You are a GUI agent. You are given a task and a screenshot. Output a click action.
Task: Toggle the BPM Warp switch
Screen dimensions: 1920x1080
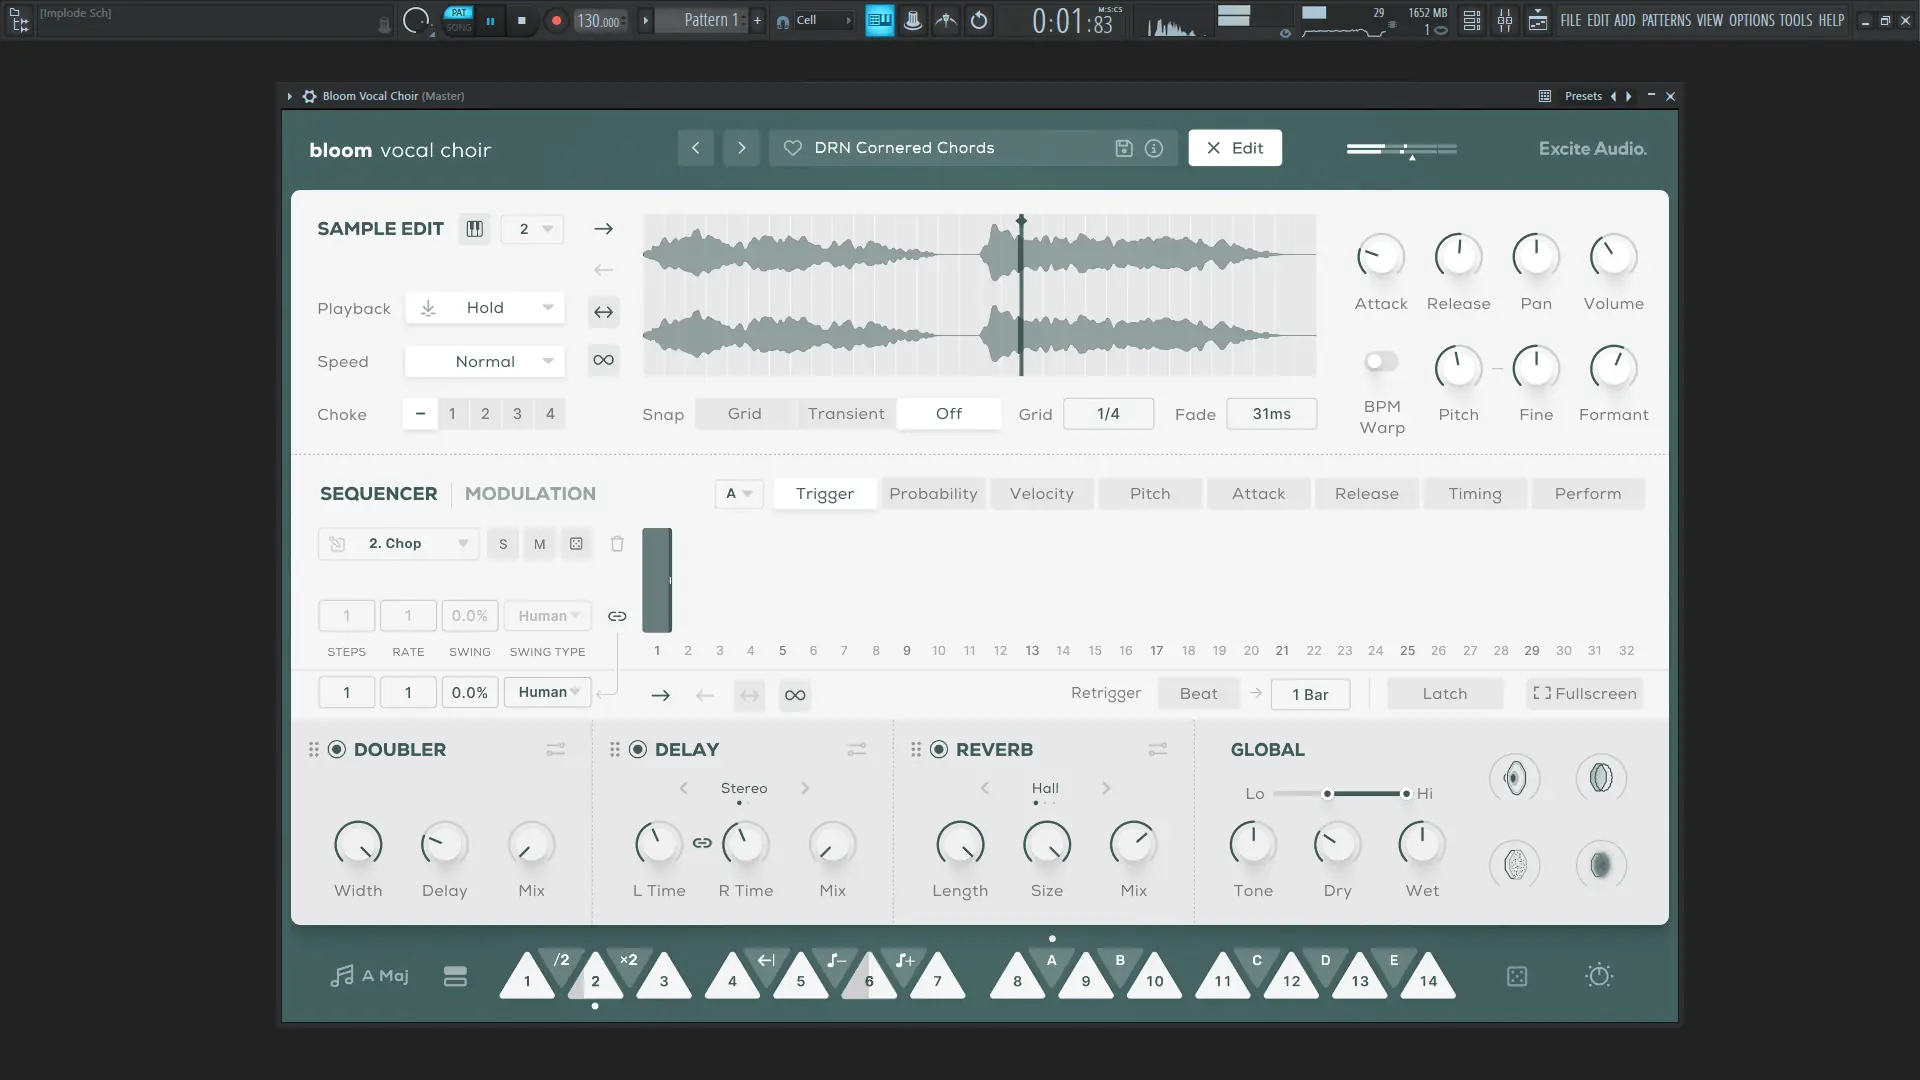pyautogui.click(x=1381, y=362)
